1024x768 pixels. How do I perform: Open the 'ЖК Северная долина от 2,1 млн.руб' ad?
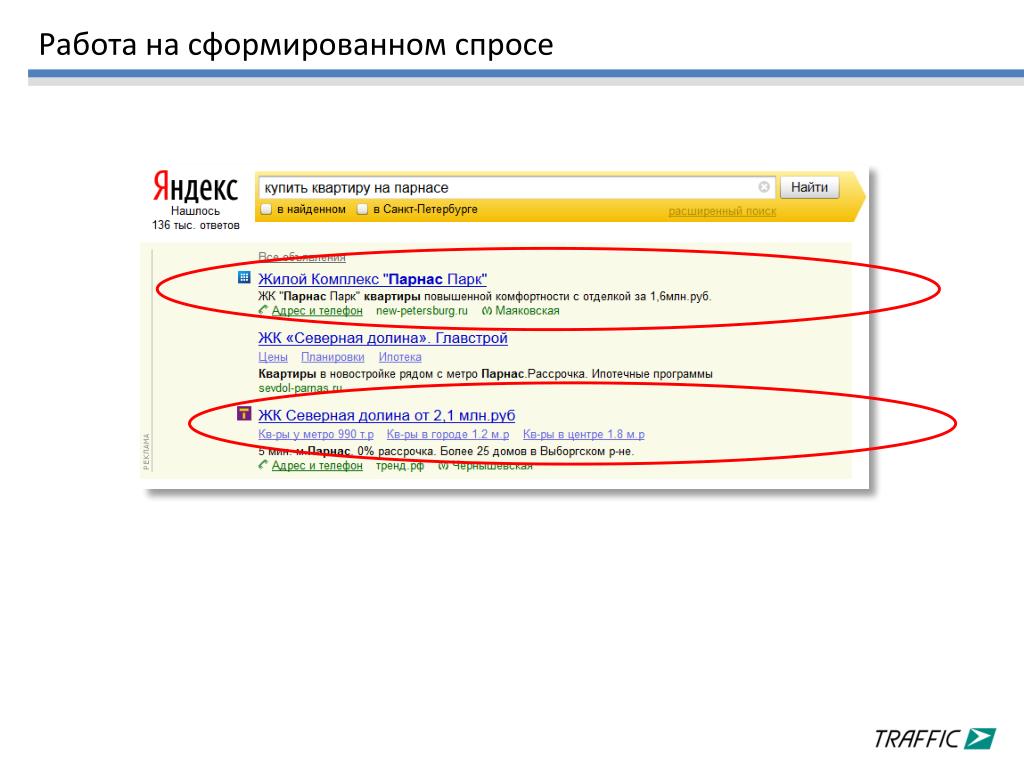[x=387, y=415]
